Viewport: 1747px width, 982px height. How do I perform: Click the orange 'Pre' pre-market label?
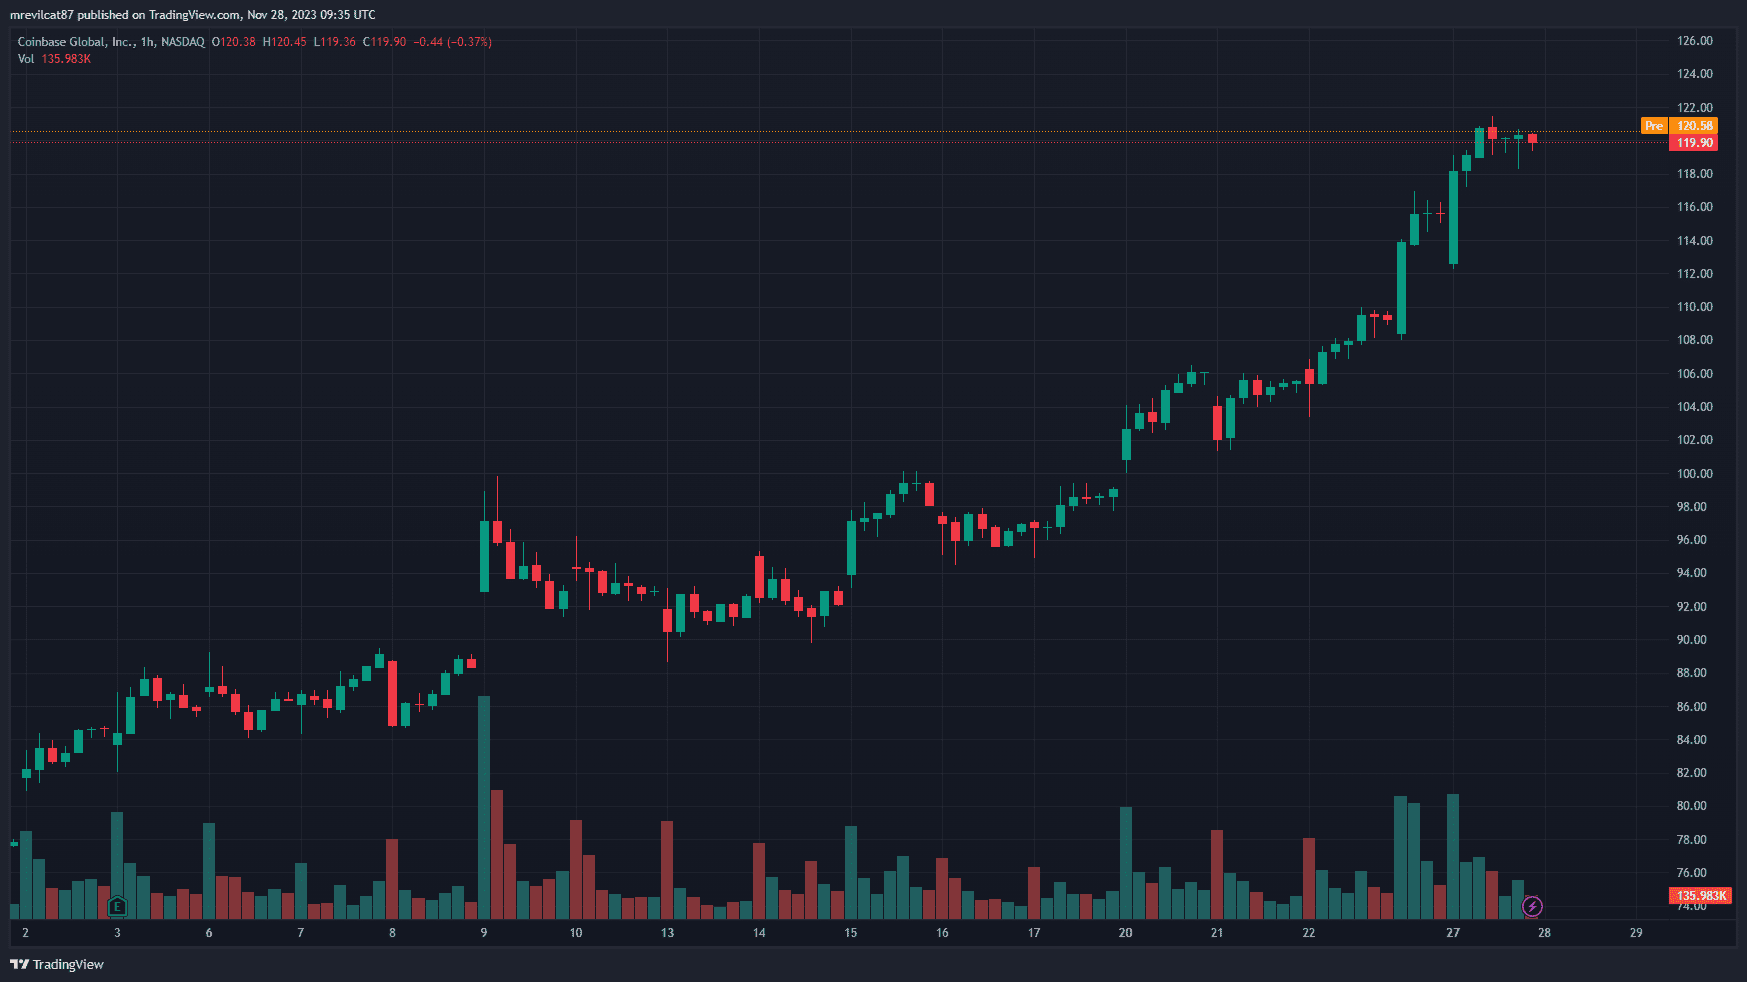[1654, 126]
